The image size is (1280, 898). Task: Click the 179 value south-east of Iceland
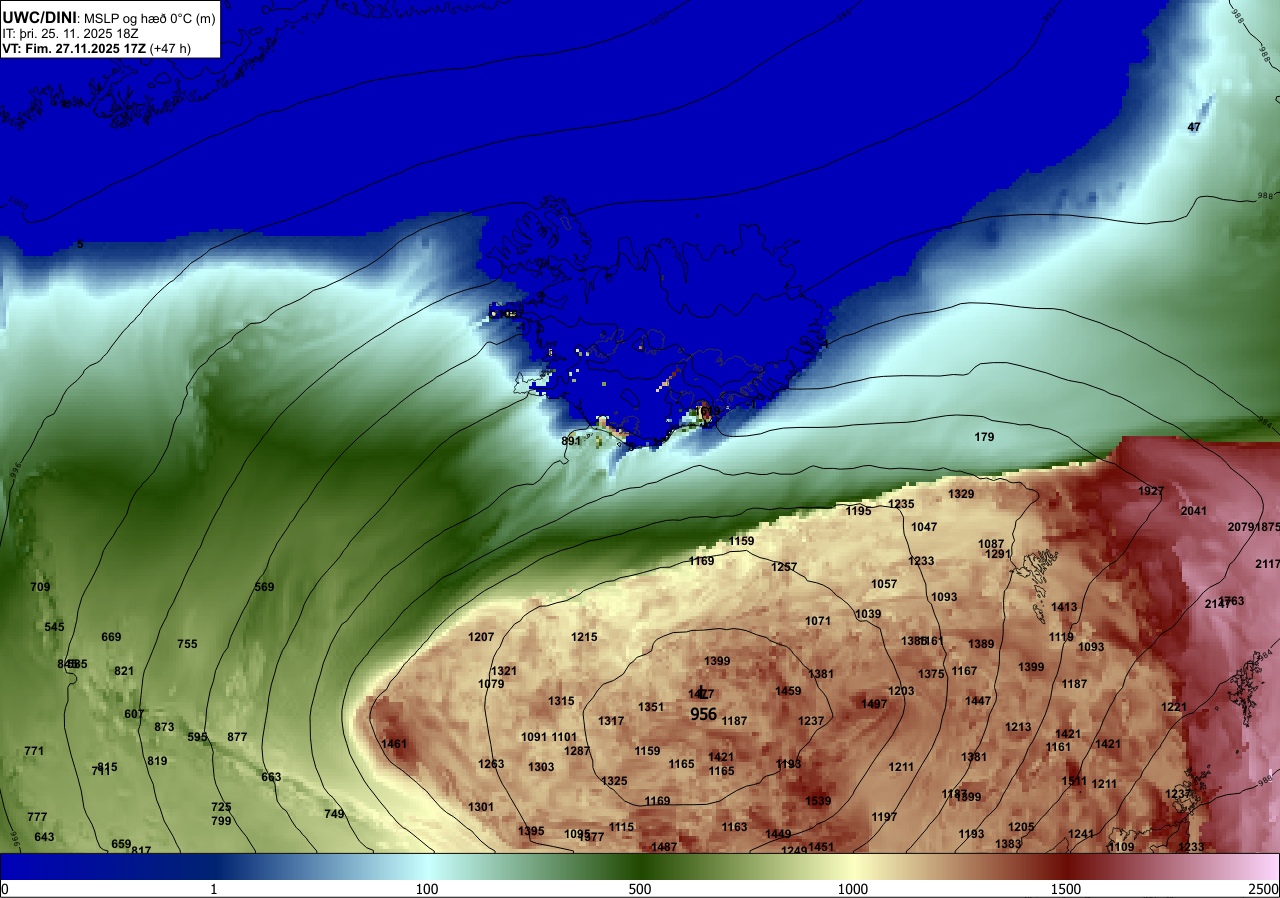[x=985, y=437]
